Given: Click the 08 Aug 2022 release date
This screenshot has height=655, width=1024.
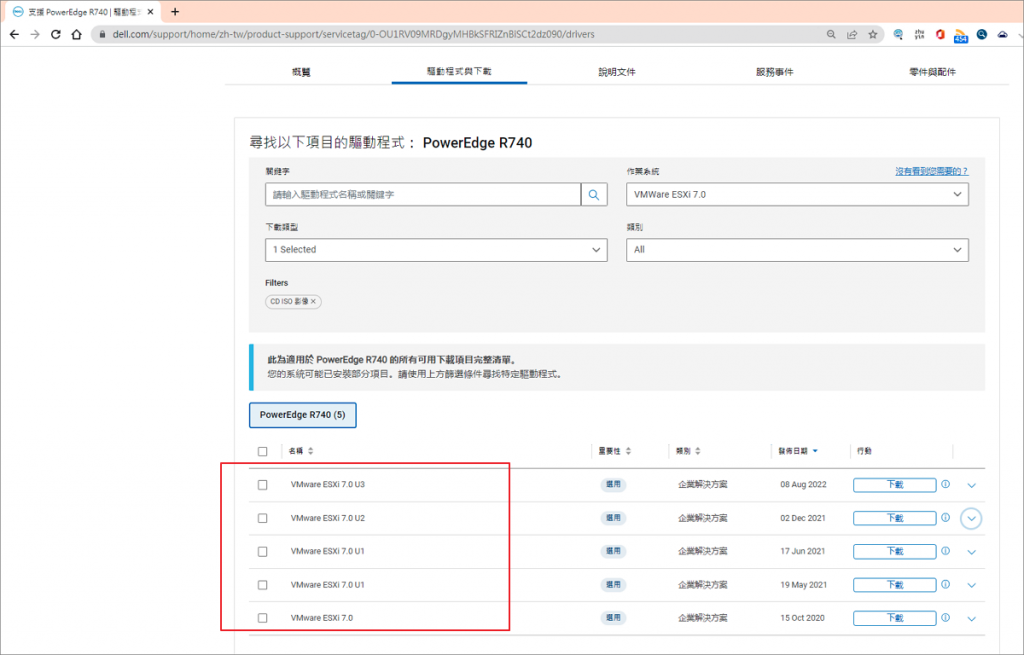Looking at the screenshot, I should click(x=803, y=485).
